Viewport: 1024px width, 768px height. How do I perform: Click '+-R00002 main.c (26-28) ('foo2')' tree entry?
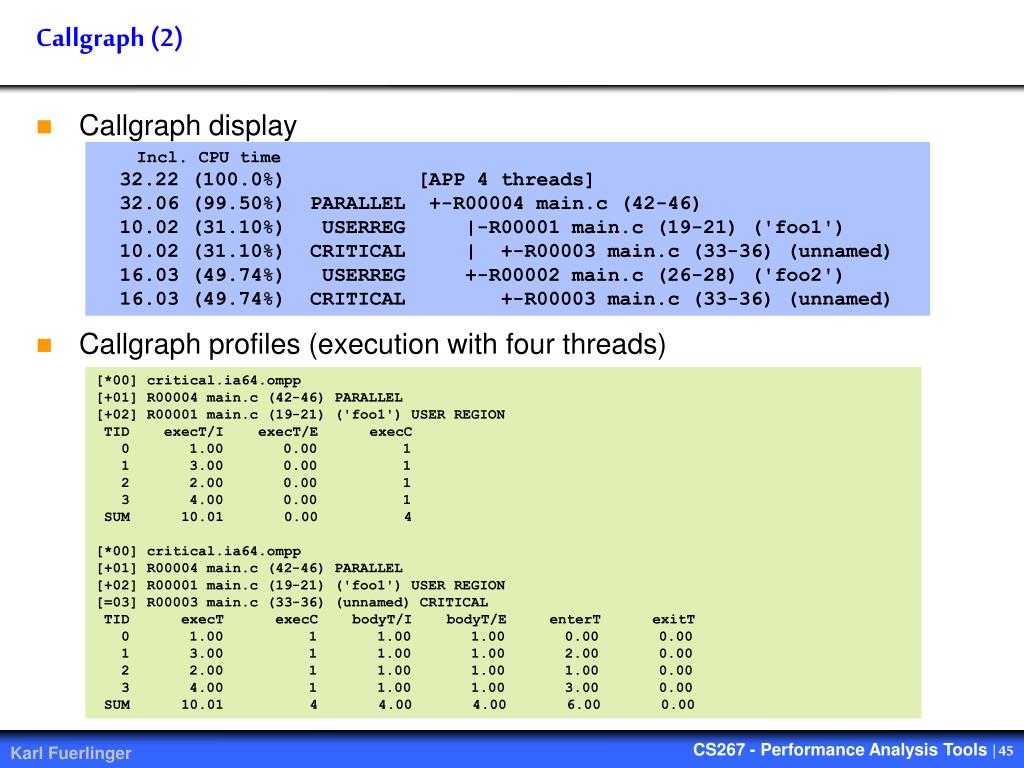(654, 275)
